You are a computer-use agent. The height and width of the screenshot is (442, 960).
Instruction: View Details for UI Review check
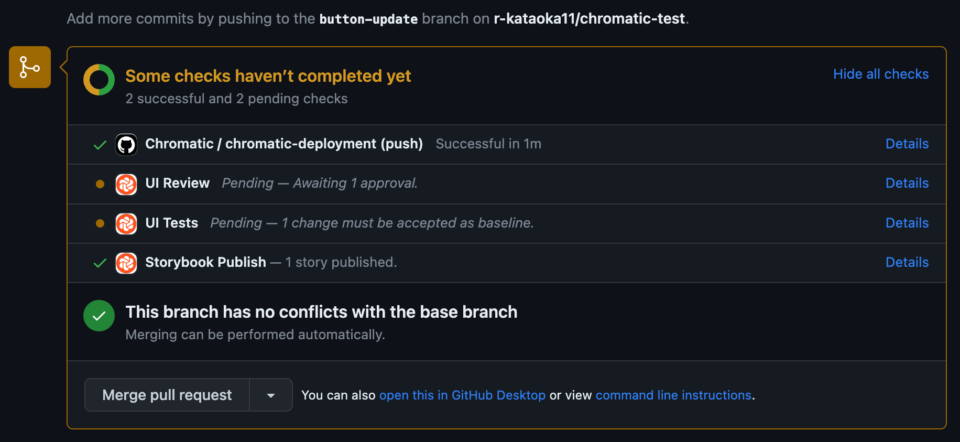pos(907,183)
